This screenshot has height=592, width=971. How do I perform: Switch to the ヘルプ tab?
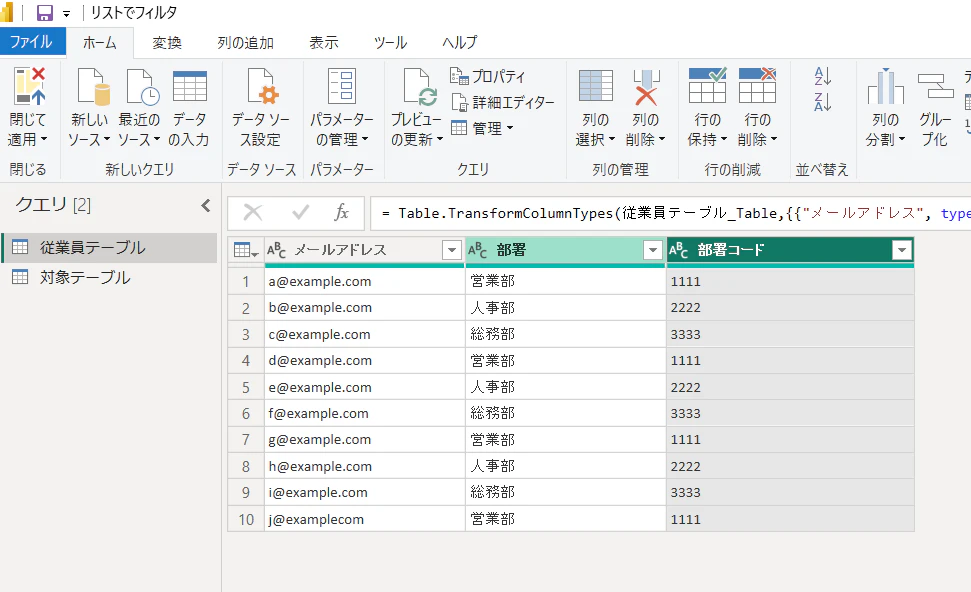459,43
